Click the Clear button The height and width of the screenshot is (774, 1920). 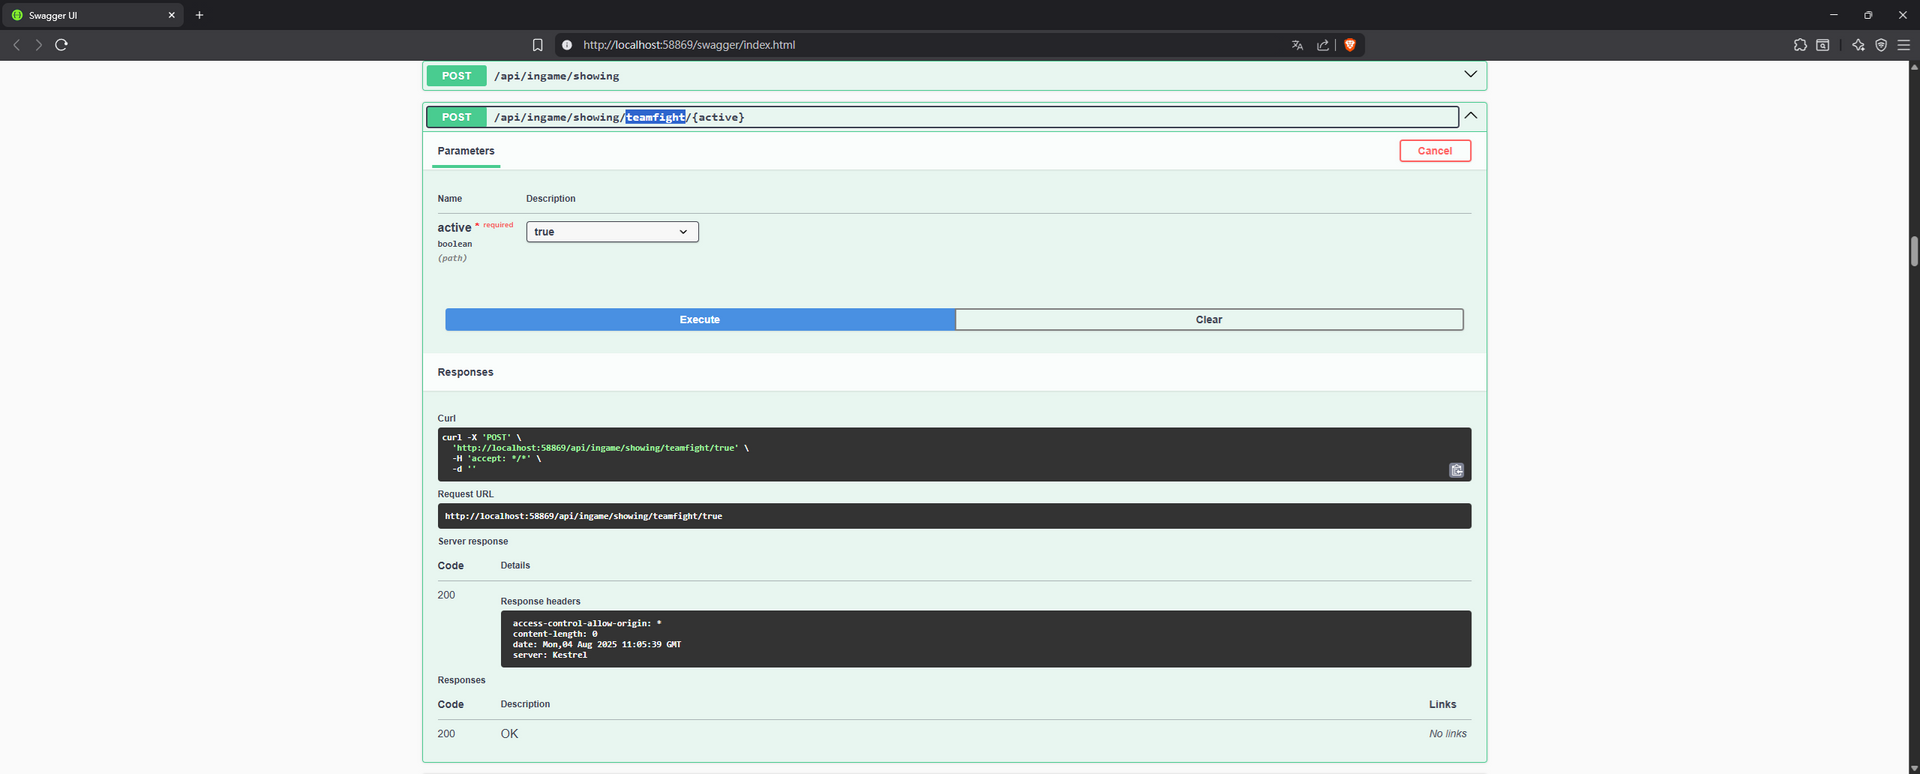[1208, 320]
